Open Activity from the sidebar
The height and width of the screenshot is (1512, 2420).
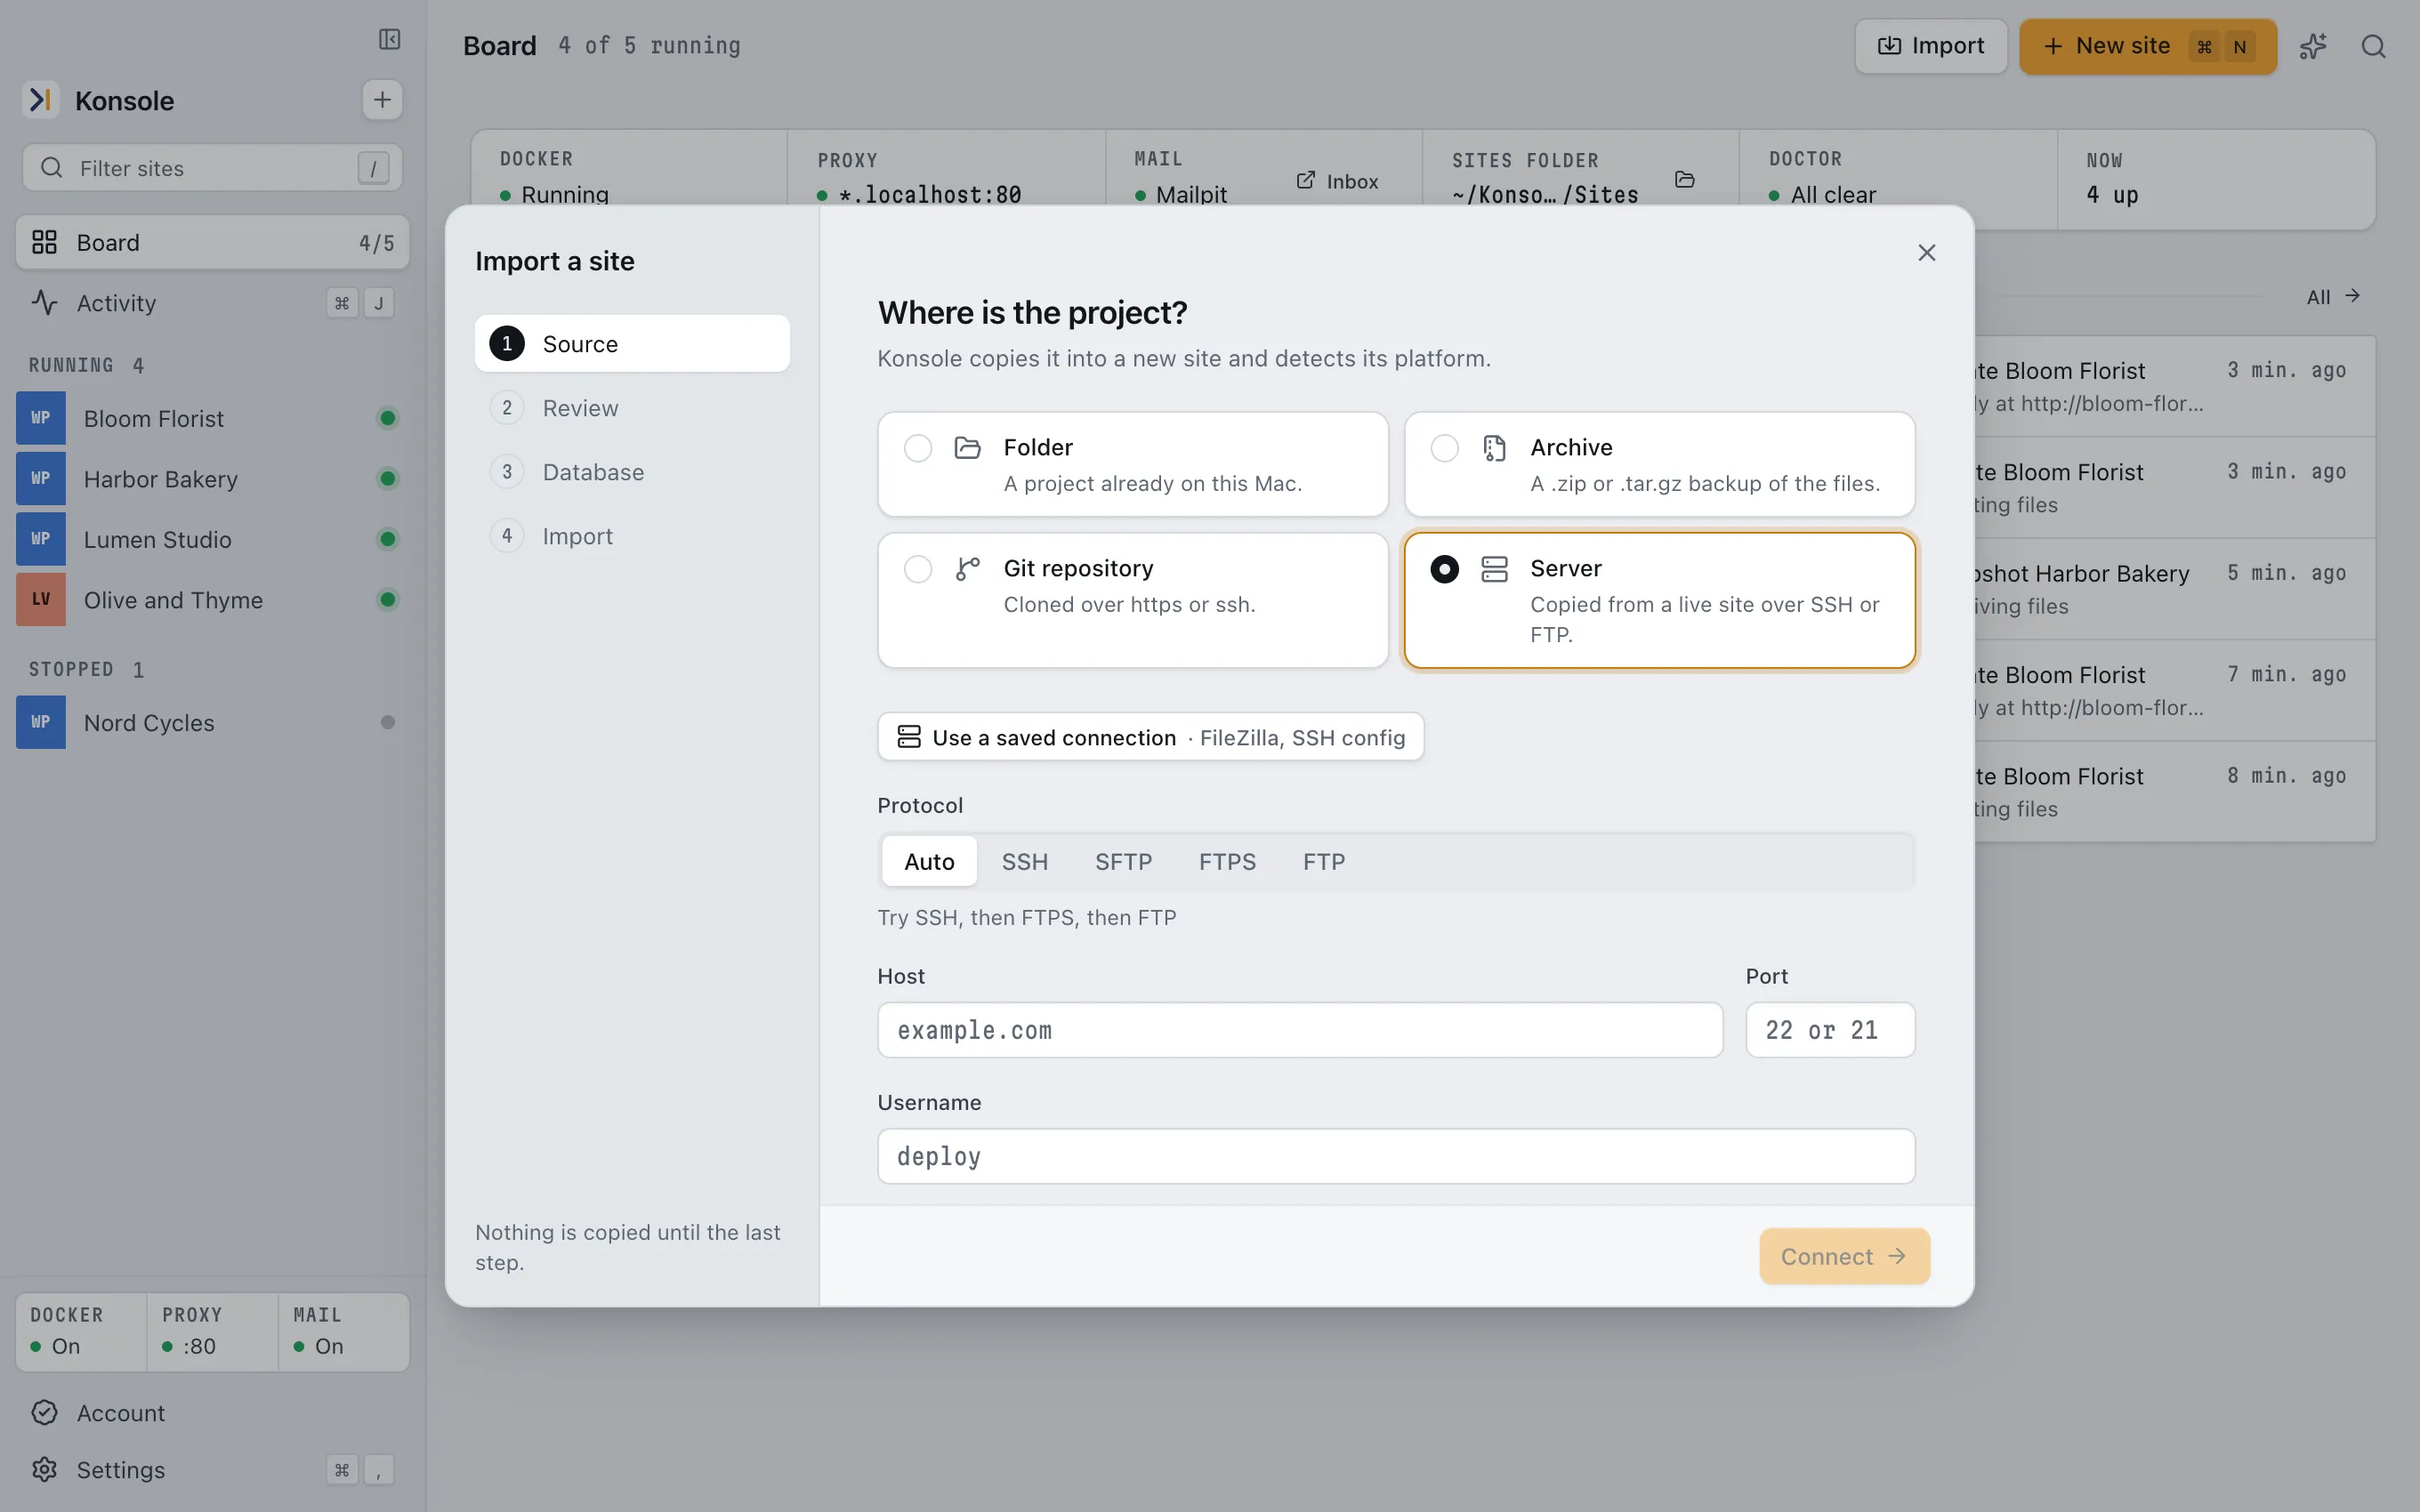tap(212, 303)
